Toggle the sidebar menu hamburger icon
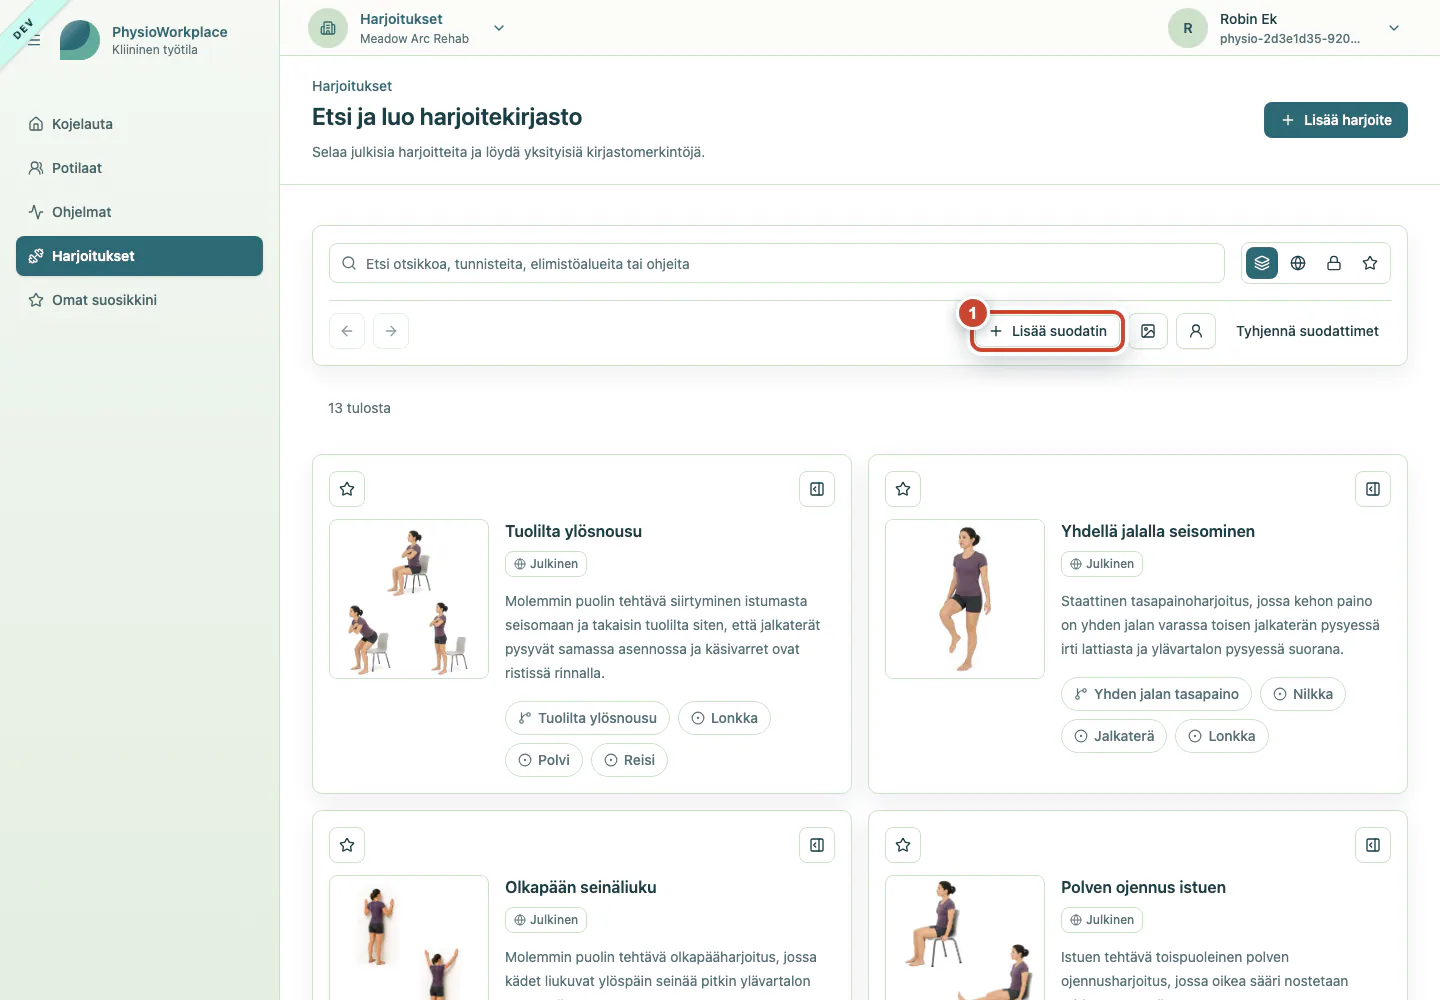The height and width of the screenshot is (1000, 1440). [x=34, y=40]
